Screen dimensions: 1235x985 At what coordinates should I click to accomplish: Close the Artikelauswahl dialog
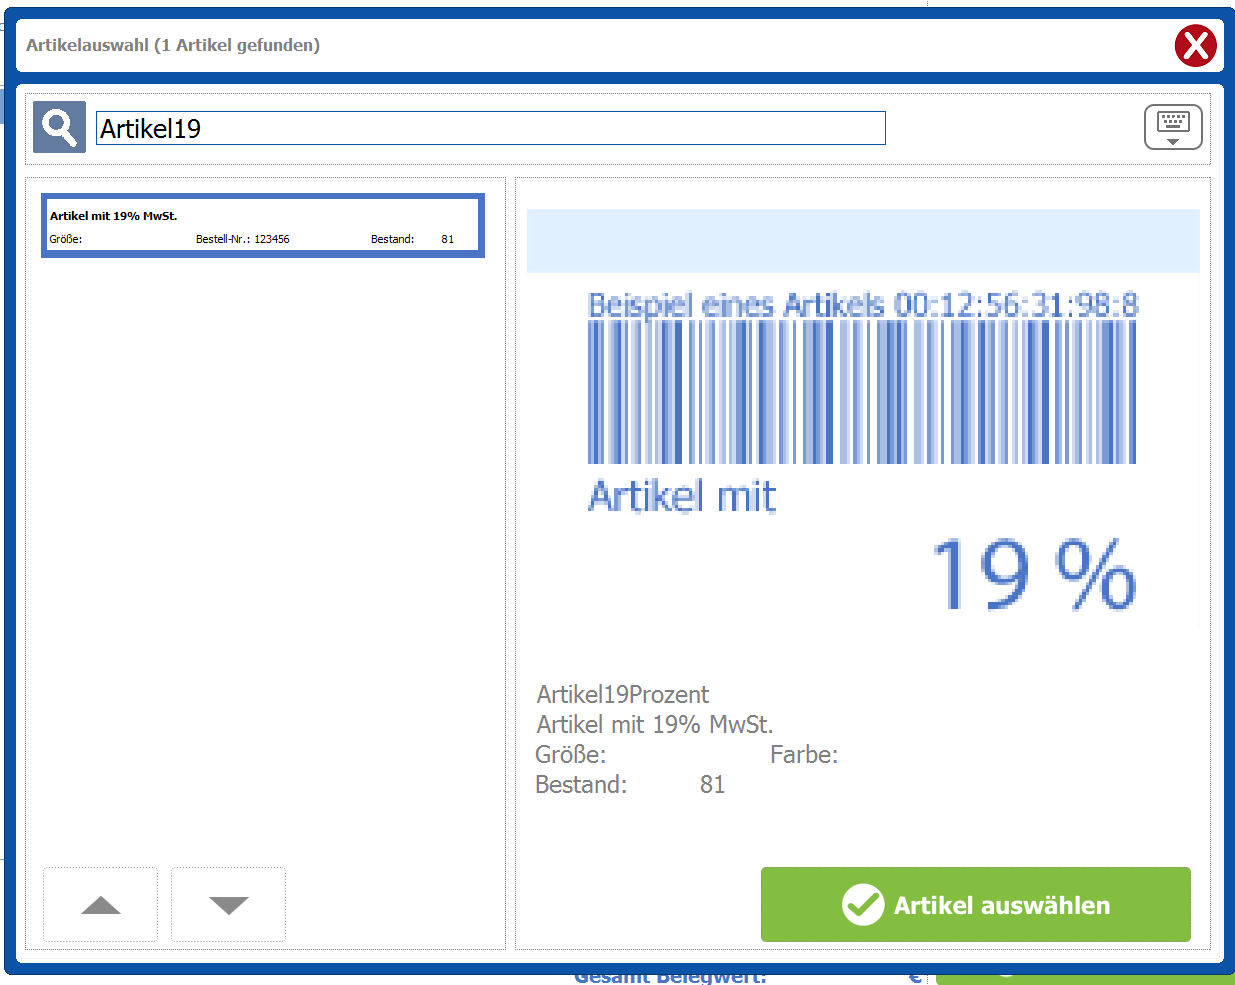pos(1195,46)
